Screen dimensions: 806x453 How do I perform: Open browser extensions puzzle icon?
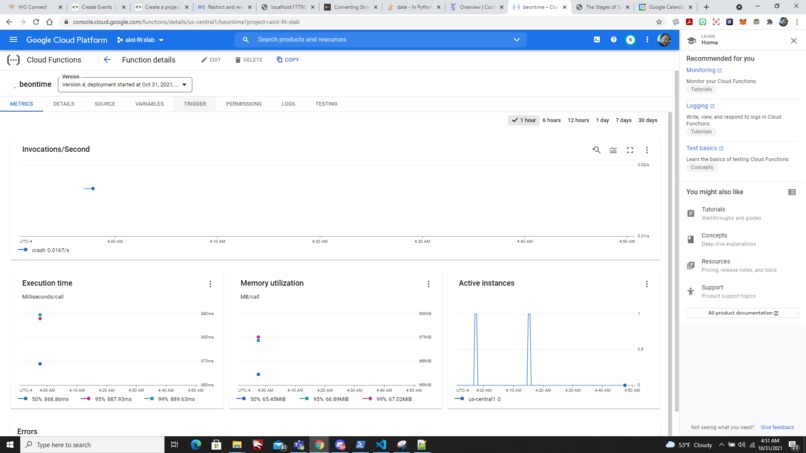[770, 22]
